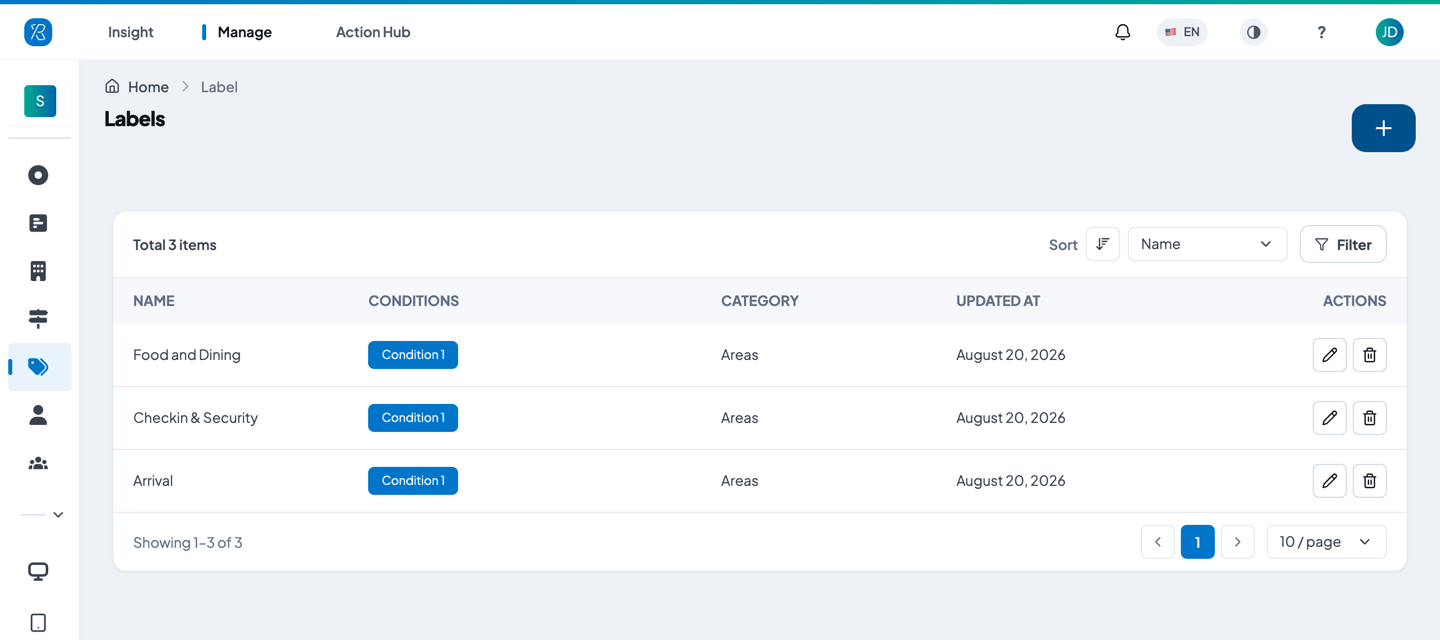Screen dimensions: 1440x640
Task: Go to the next page arrow
Action: coord(1238,542)
